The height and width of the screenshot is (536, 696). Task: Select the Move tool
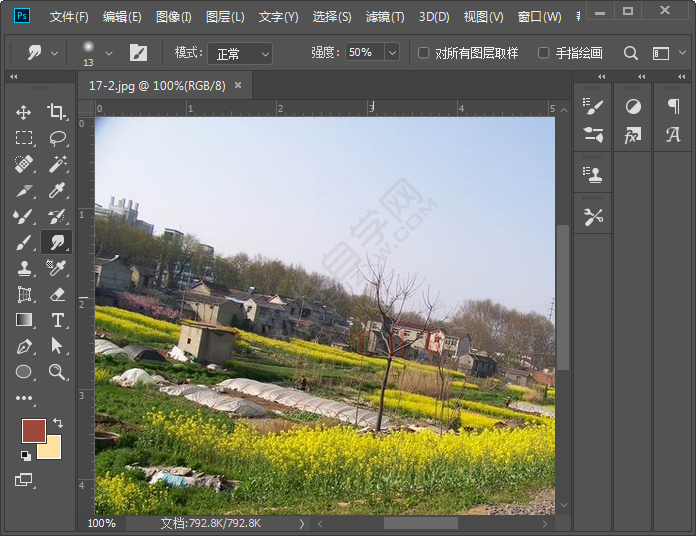24,112
